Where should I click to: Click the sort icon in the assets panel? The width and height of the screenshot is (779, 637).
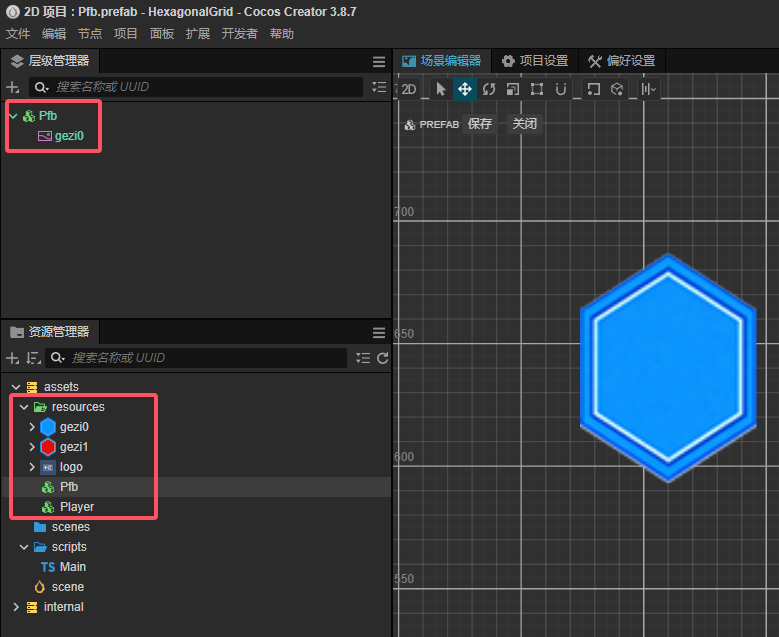click(33, 358)
